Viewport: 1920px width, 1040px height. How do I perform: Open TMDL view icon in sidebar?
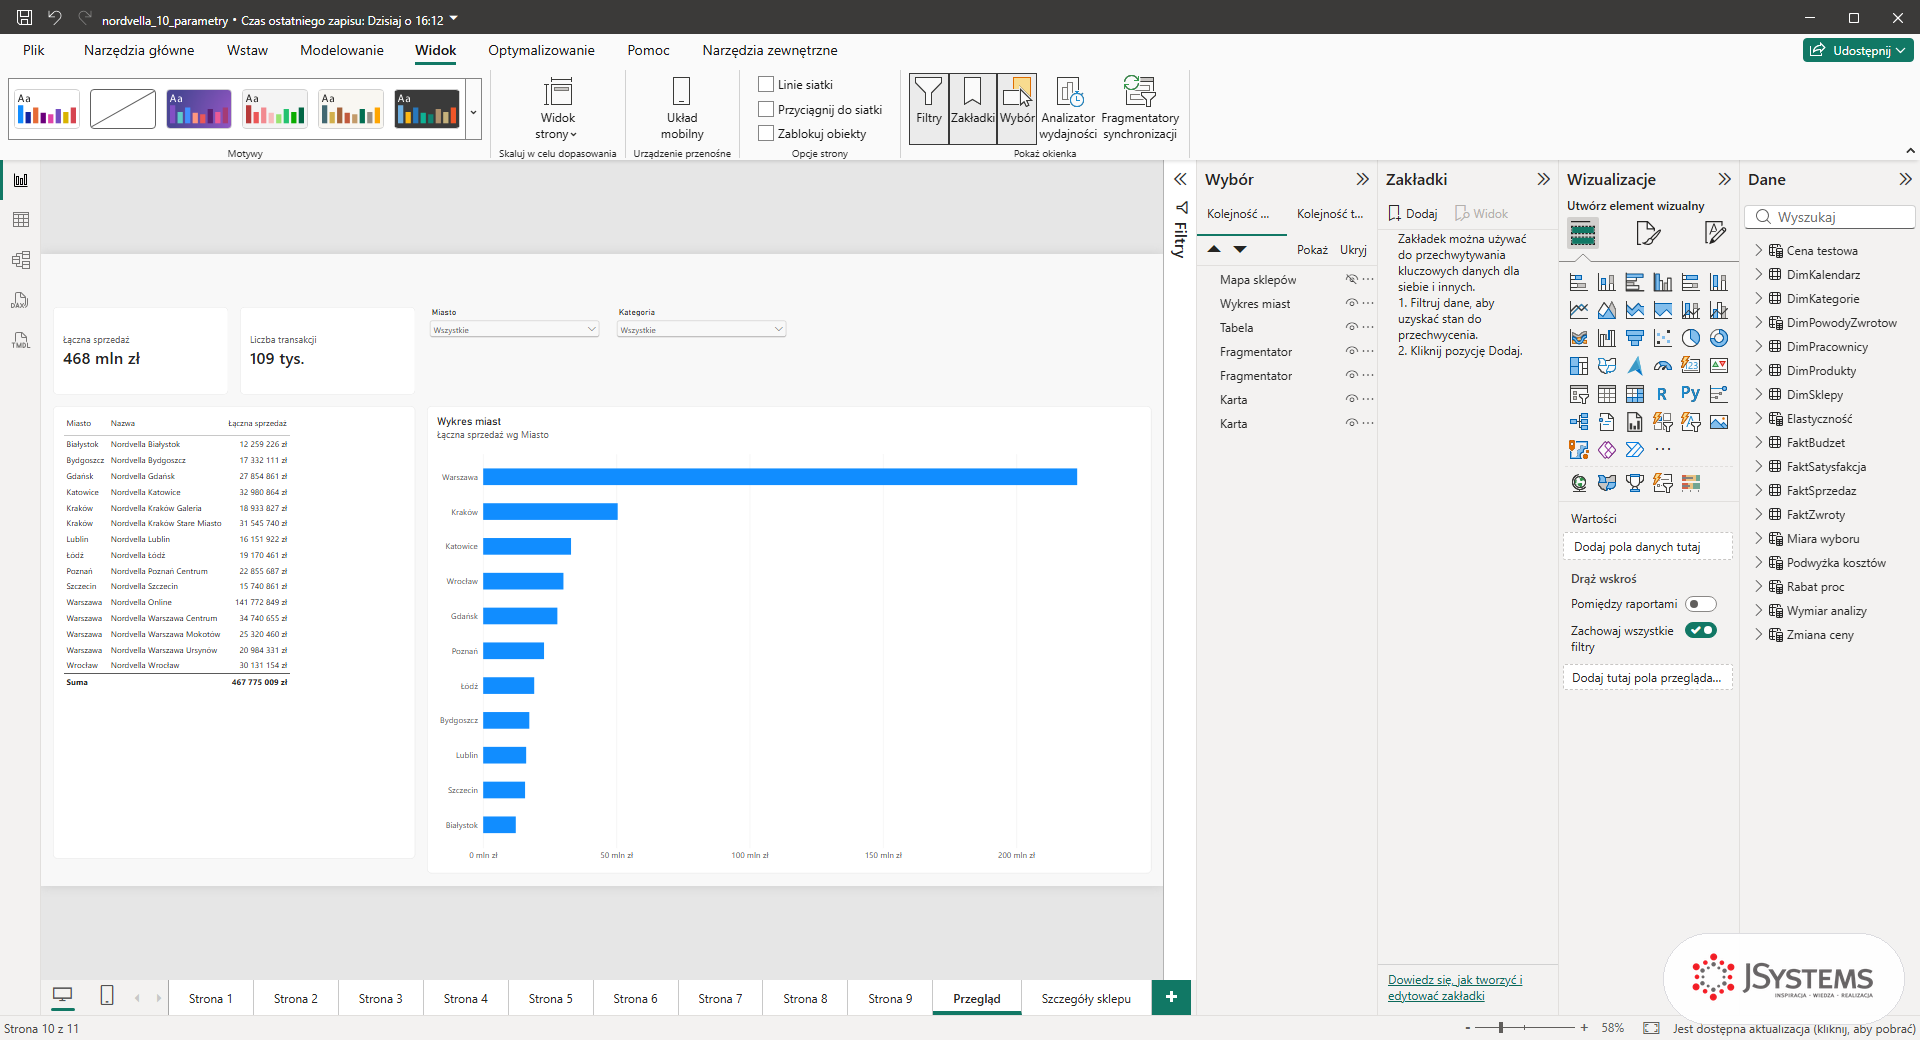click(20, 340)
